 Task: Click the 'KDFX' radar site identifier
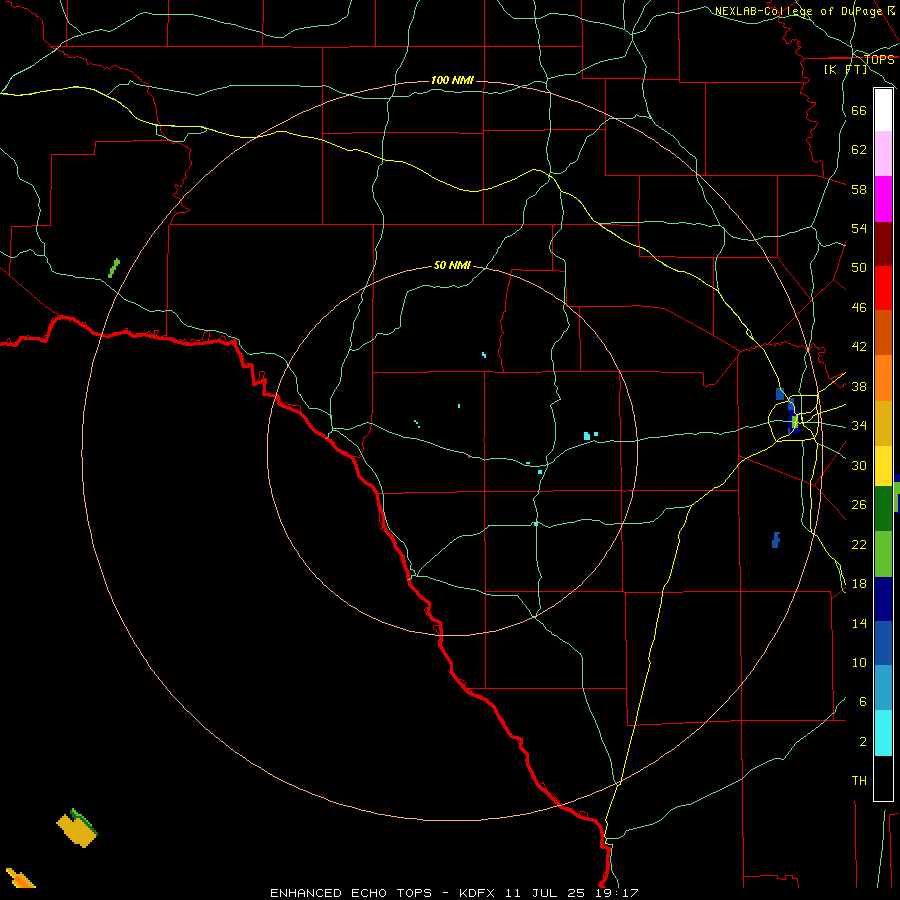tap(479, 893)
